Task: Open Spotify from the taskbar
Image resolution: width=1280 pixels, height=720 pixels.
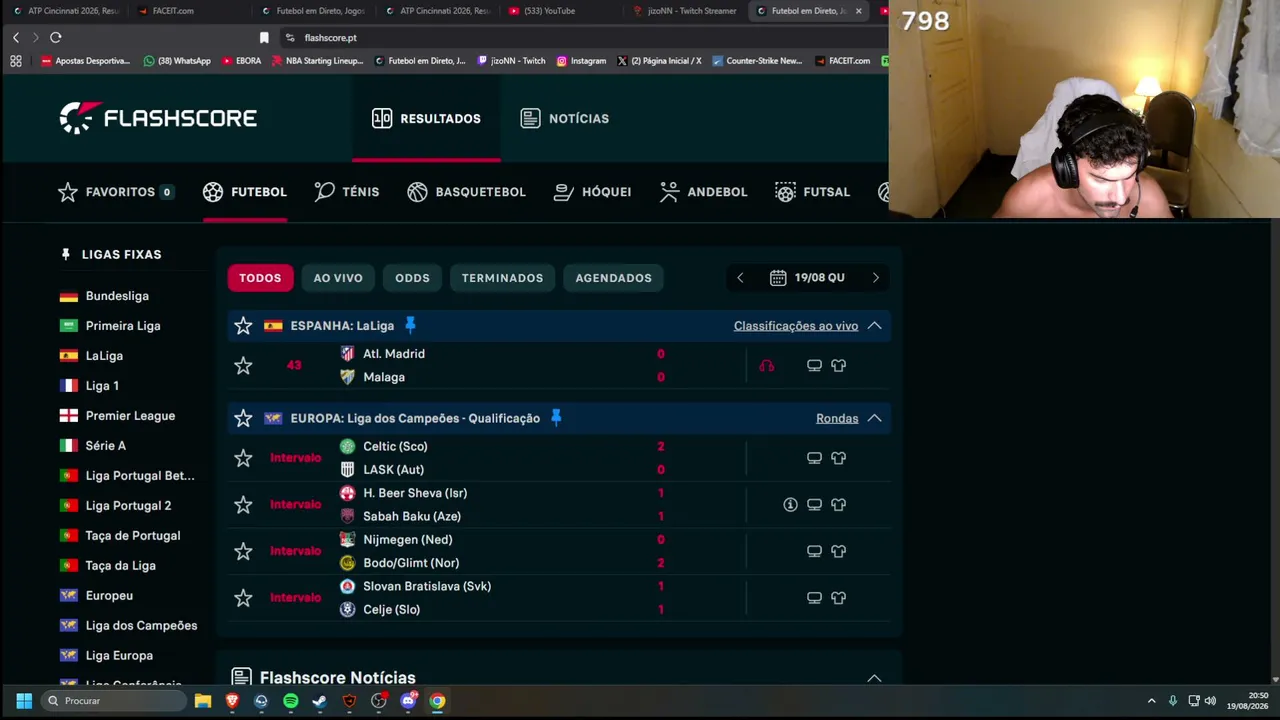Action: click(290, 701)
